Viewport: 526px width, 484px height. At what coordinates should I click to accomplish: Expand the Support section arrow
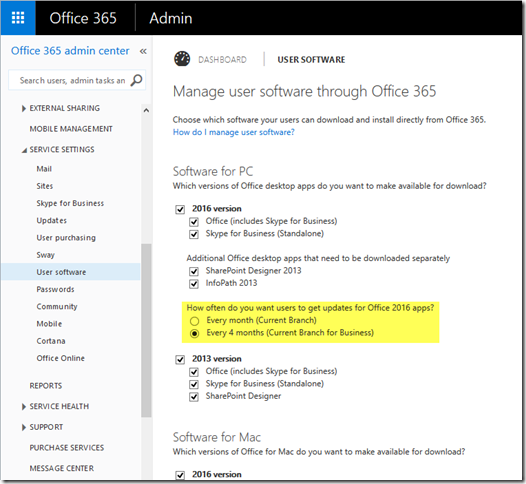coord(23,427)
